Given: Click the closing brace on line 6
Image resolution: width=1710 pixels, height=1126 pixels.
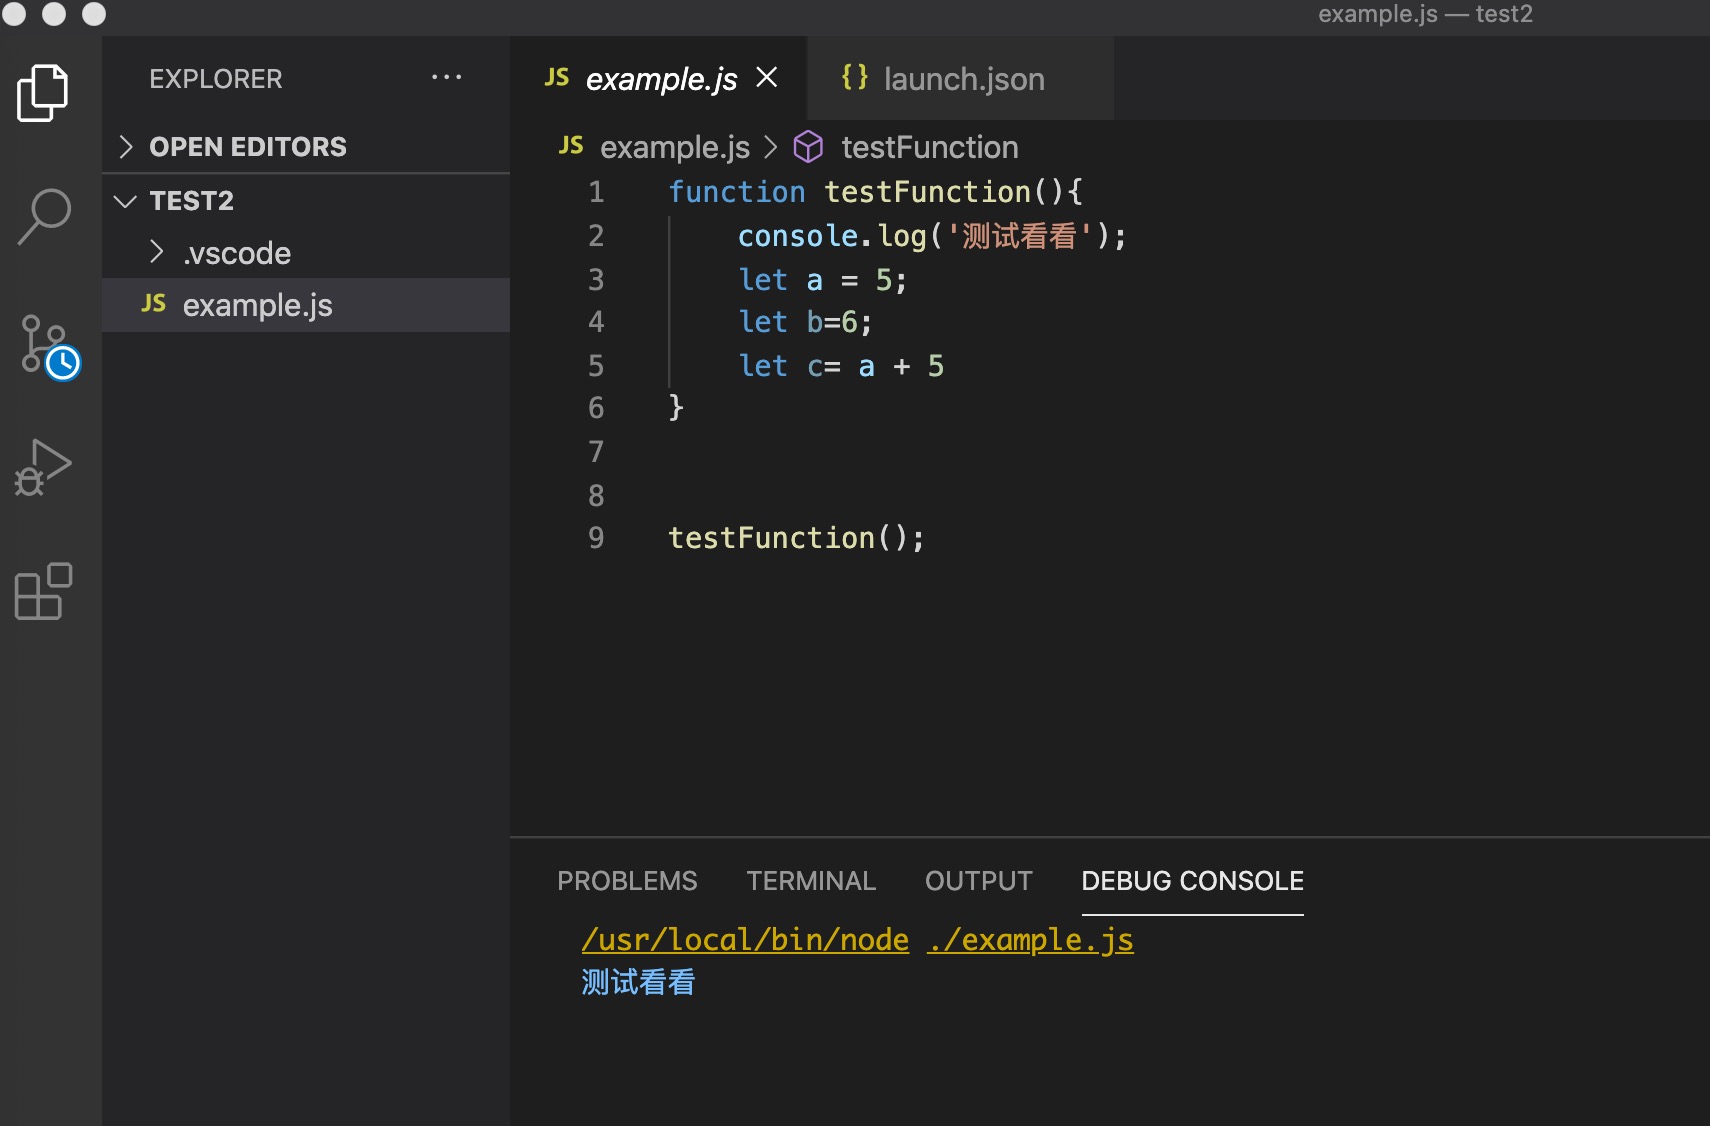Looking at the screenshot, I should click(x=676, y=407).
